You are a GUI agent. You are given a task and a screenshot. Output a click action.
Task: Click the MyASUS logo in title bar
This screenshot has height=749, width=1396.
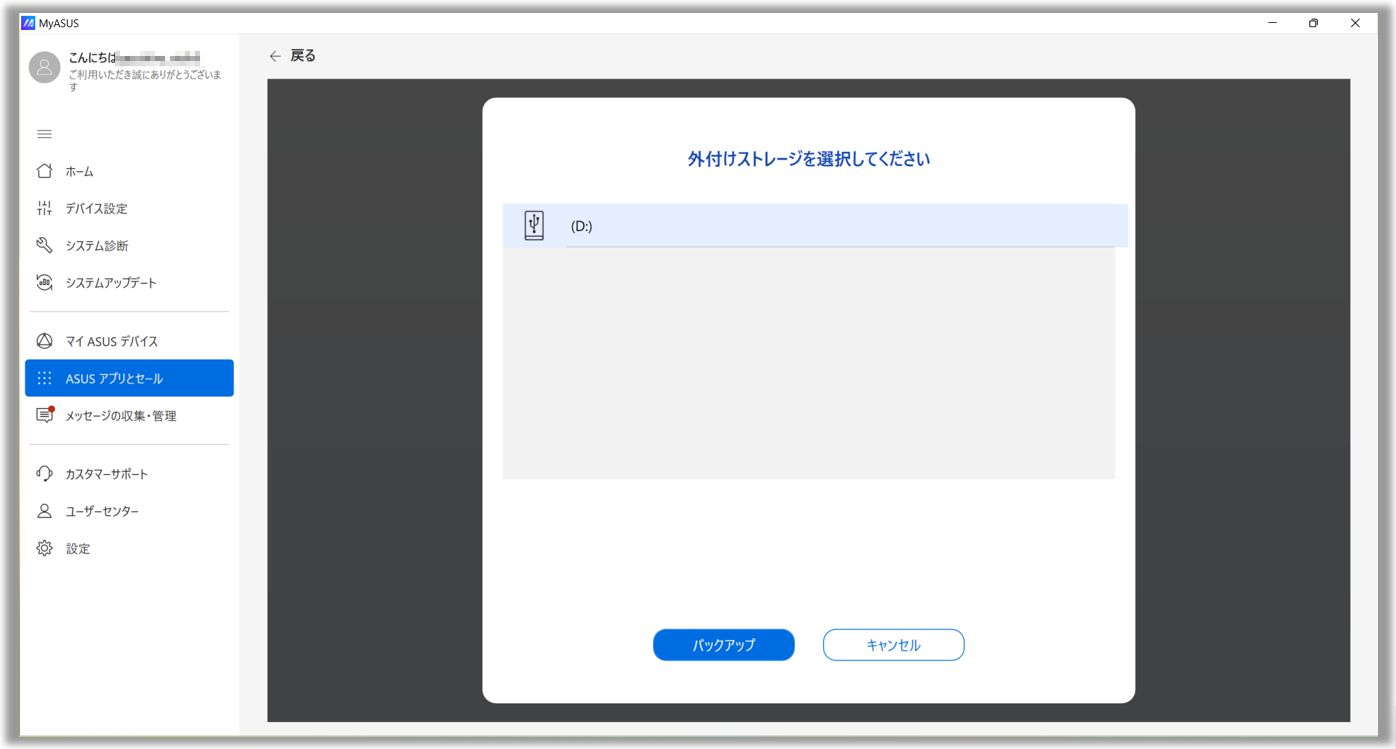coord(28,23)
